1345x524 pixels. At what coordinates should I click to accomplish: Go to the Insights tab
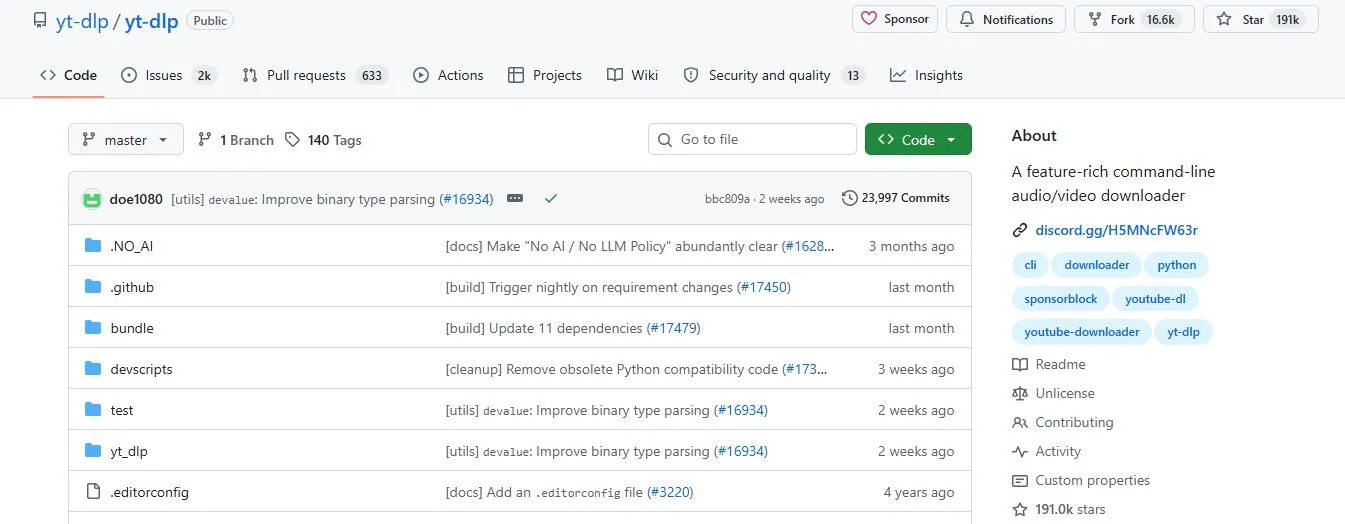tap(926, 75)
